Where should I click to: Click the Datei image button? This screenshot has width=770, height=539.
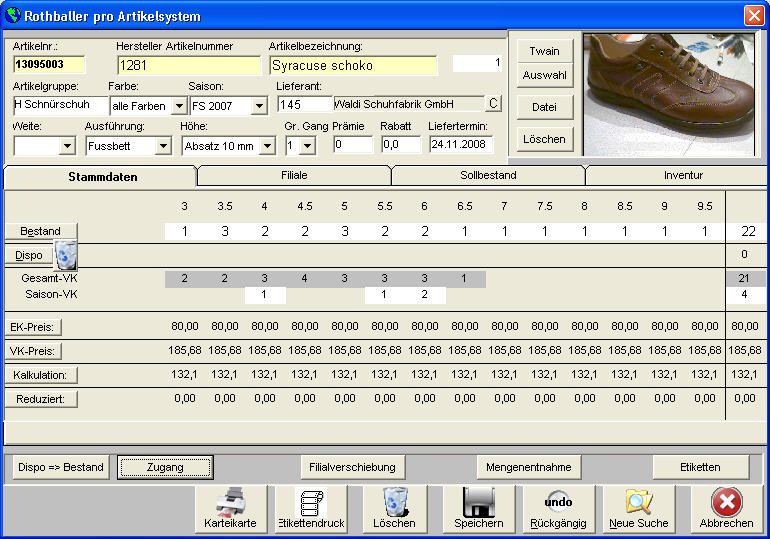(x=545, y=107)
